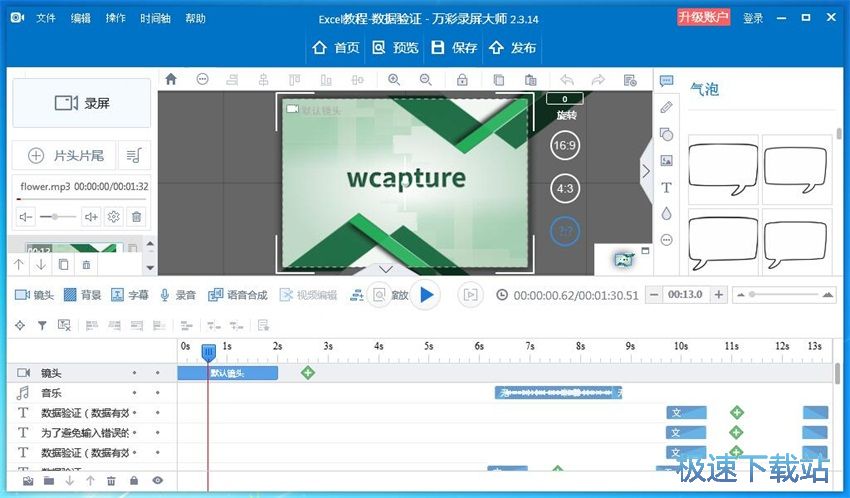Go to 首页 home page

(x=336, y=48)
